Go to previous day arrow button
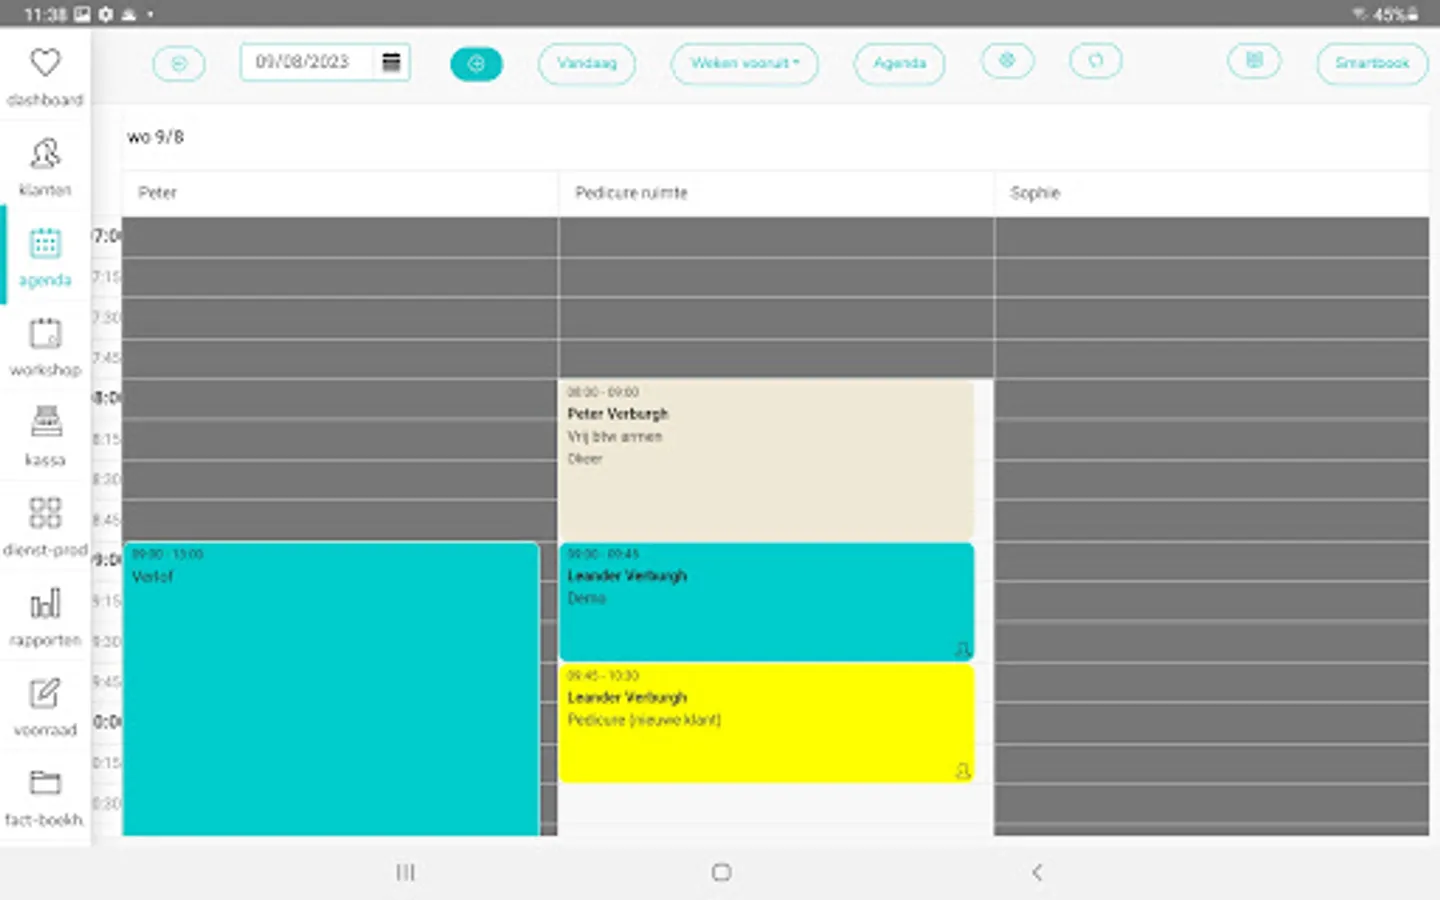The width and height of the screenshot is (1440, 900). 179,63
